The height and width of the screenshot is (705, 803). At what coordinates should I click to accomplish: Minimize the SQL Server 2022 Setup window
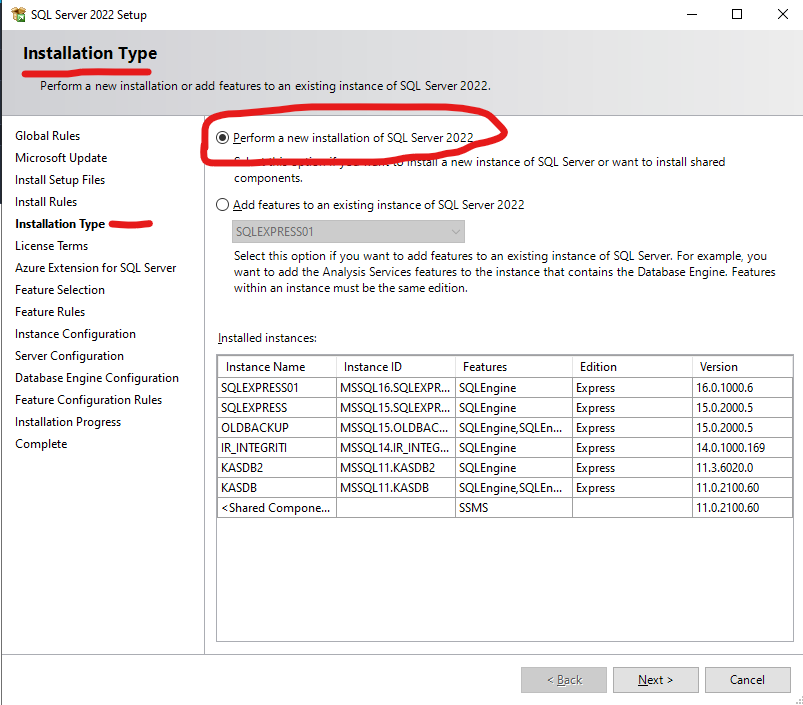(x=691, y=14)
